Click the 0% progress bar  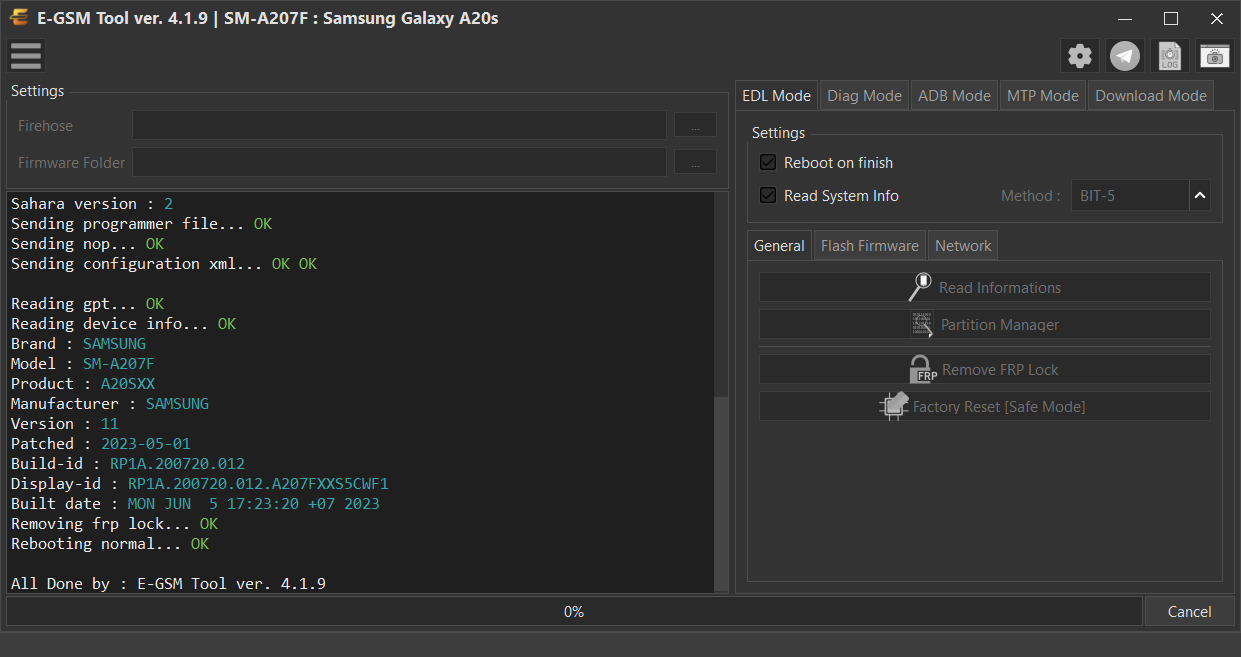574,611
